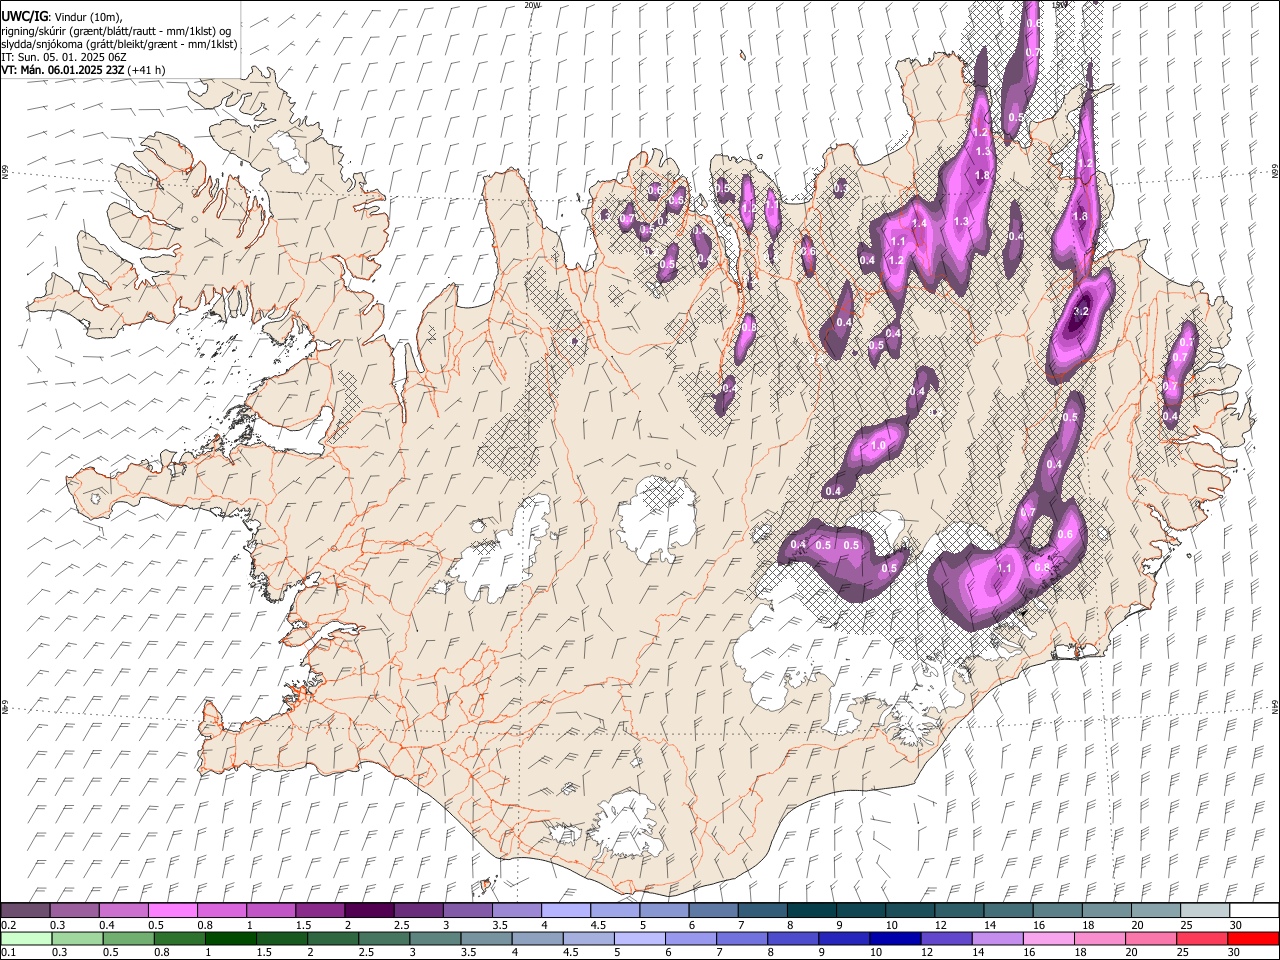Click the 20W longitude label at top

532,5
